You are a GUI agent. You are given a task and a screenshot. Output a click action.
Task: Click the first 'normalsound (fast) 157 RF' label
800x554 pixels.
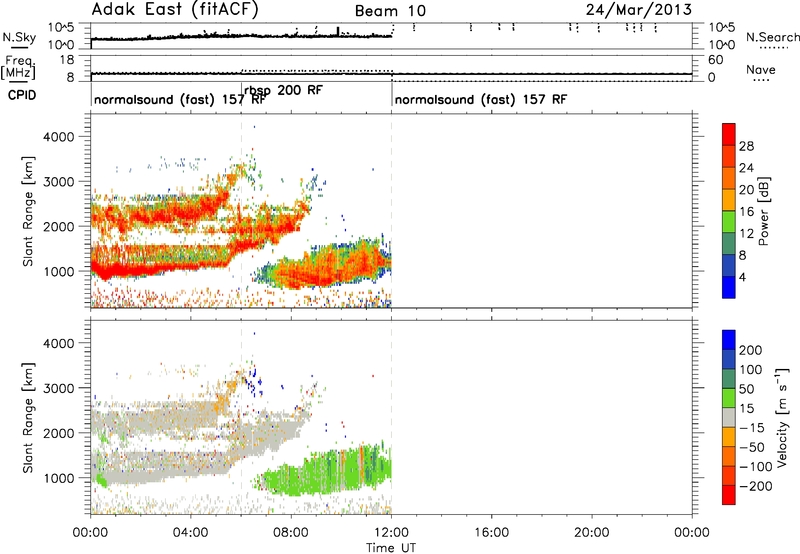[180, 99]
